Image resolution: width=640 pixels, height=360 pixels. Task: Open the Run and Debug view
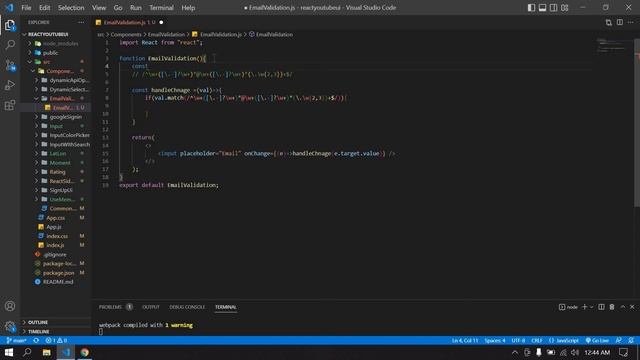pos(10,85)
